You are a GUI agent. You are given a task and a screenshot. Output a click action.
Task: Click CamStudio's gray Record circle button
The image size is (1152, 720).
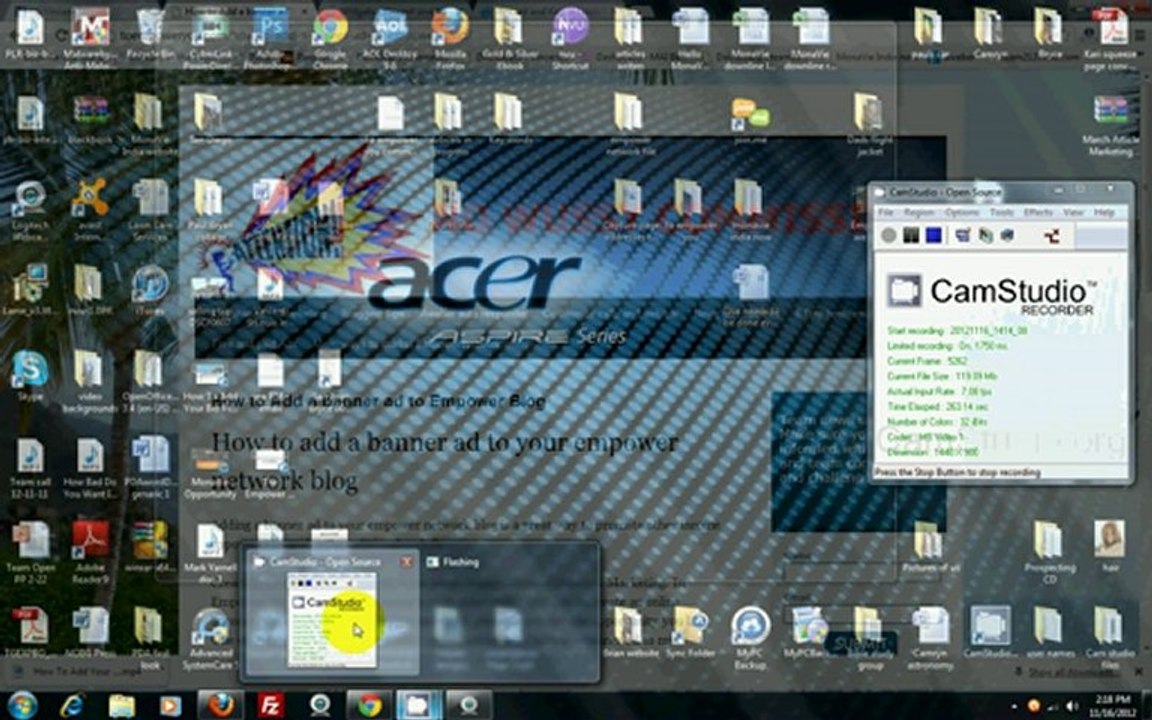(889, 235)
